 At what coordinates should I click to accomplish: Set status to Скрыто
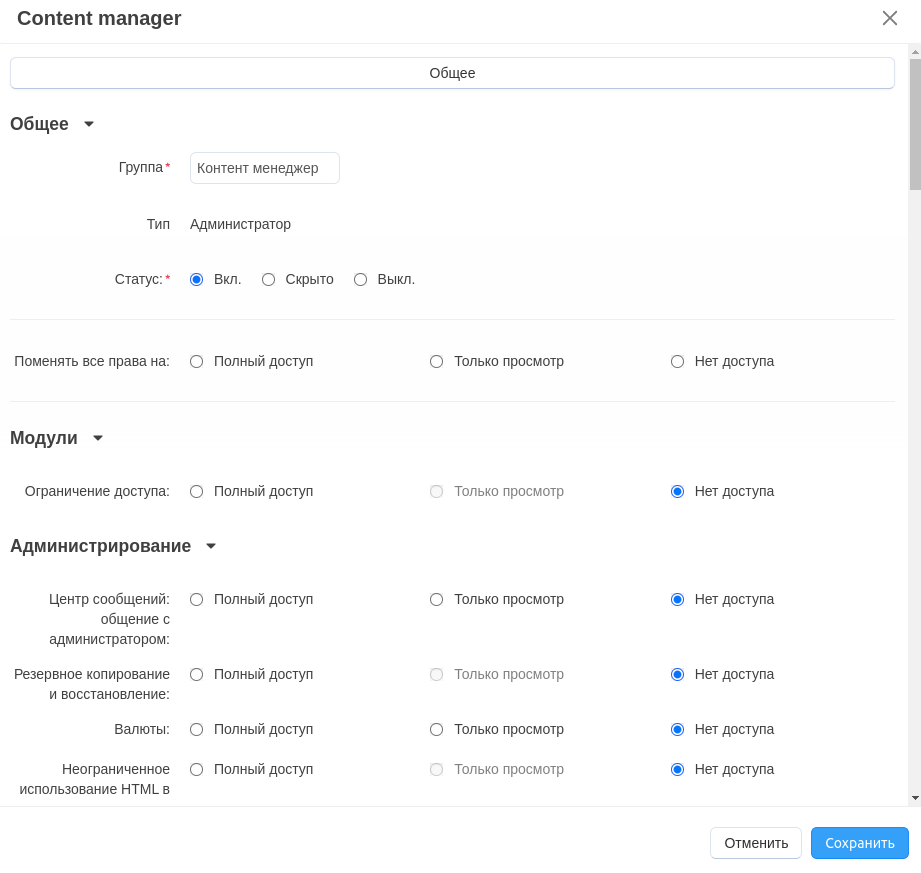point(269,280)
